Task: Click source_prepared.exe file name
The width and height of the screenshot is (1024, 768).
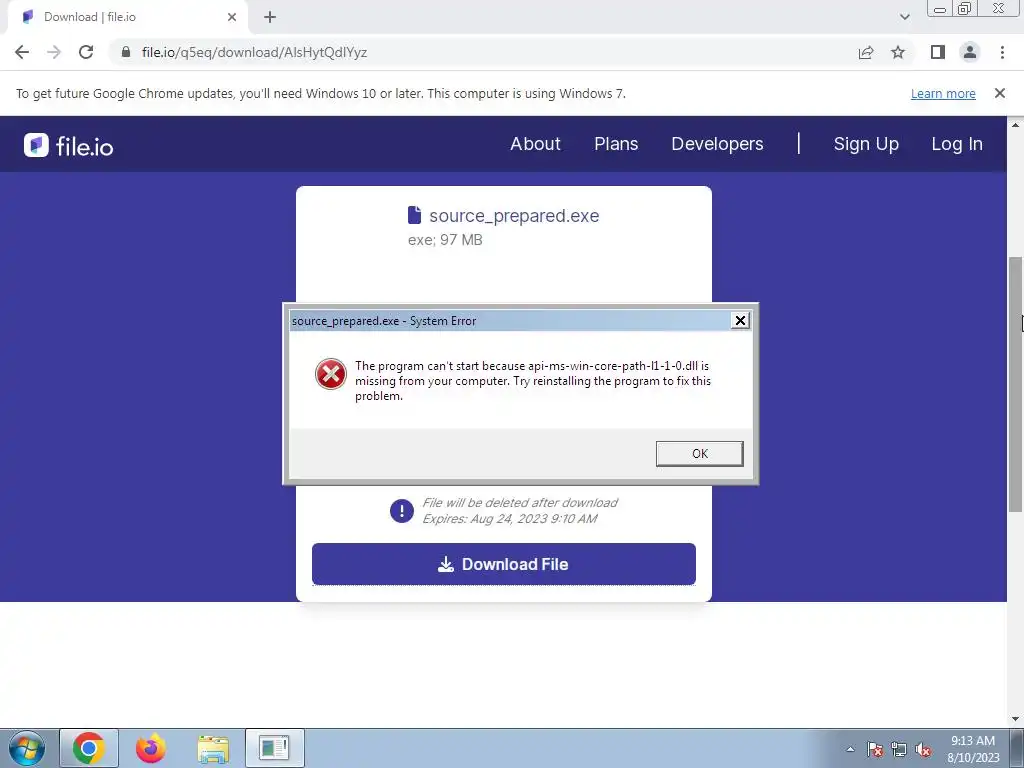Action: (514, 216)
